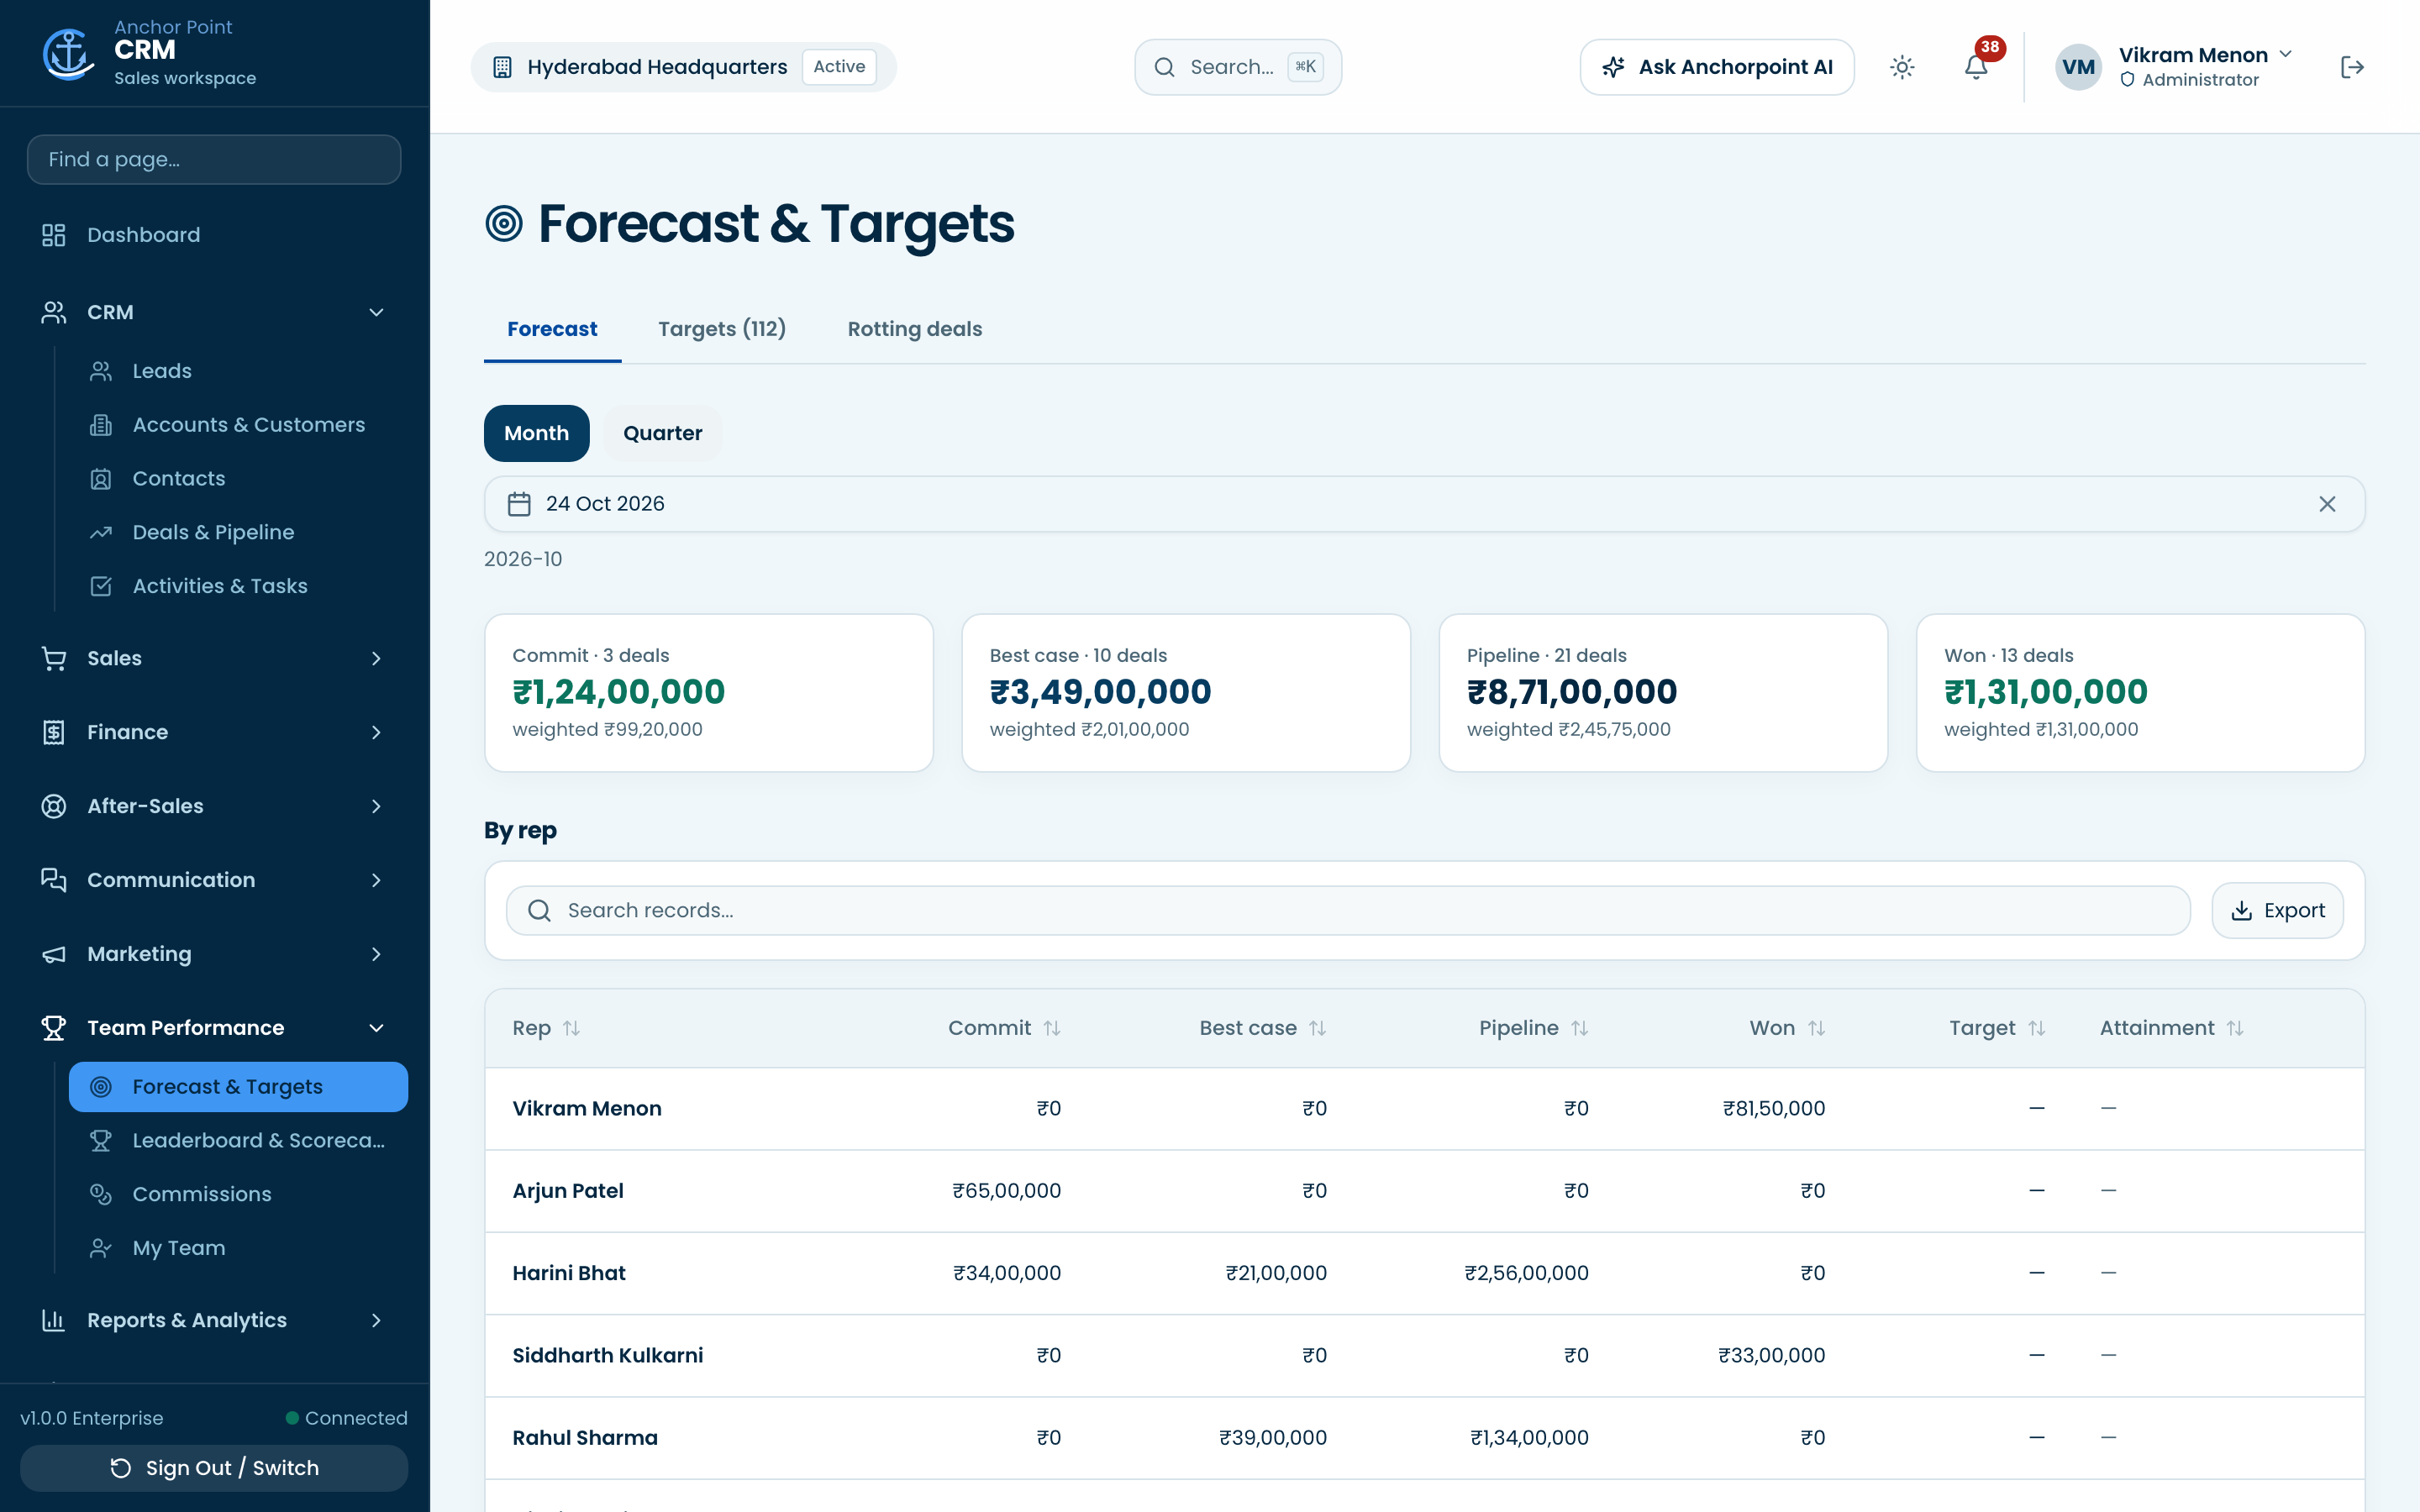Viewport: 2420px width, 1512px height.
Task: Toggle the light theme sun icon
Action: click(x=1902, y=67)
